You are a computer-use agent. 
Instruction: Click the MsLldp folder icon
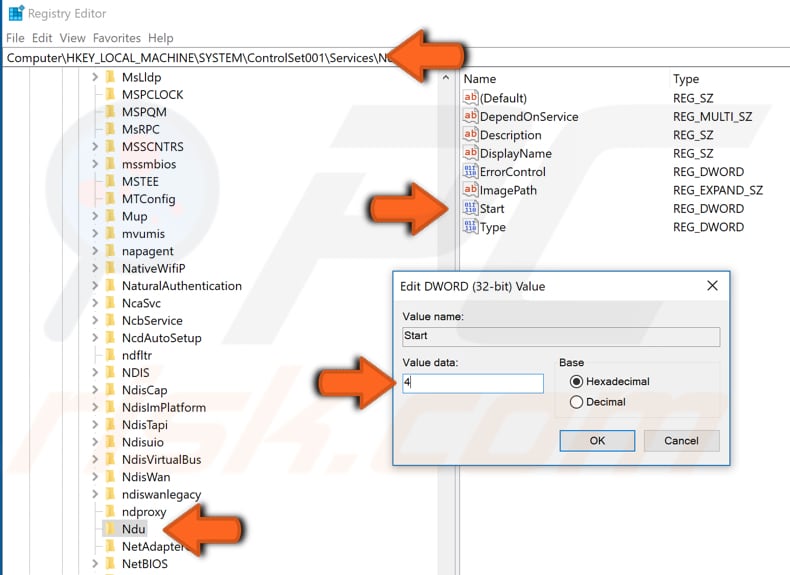tap(110, 77)
